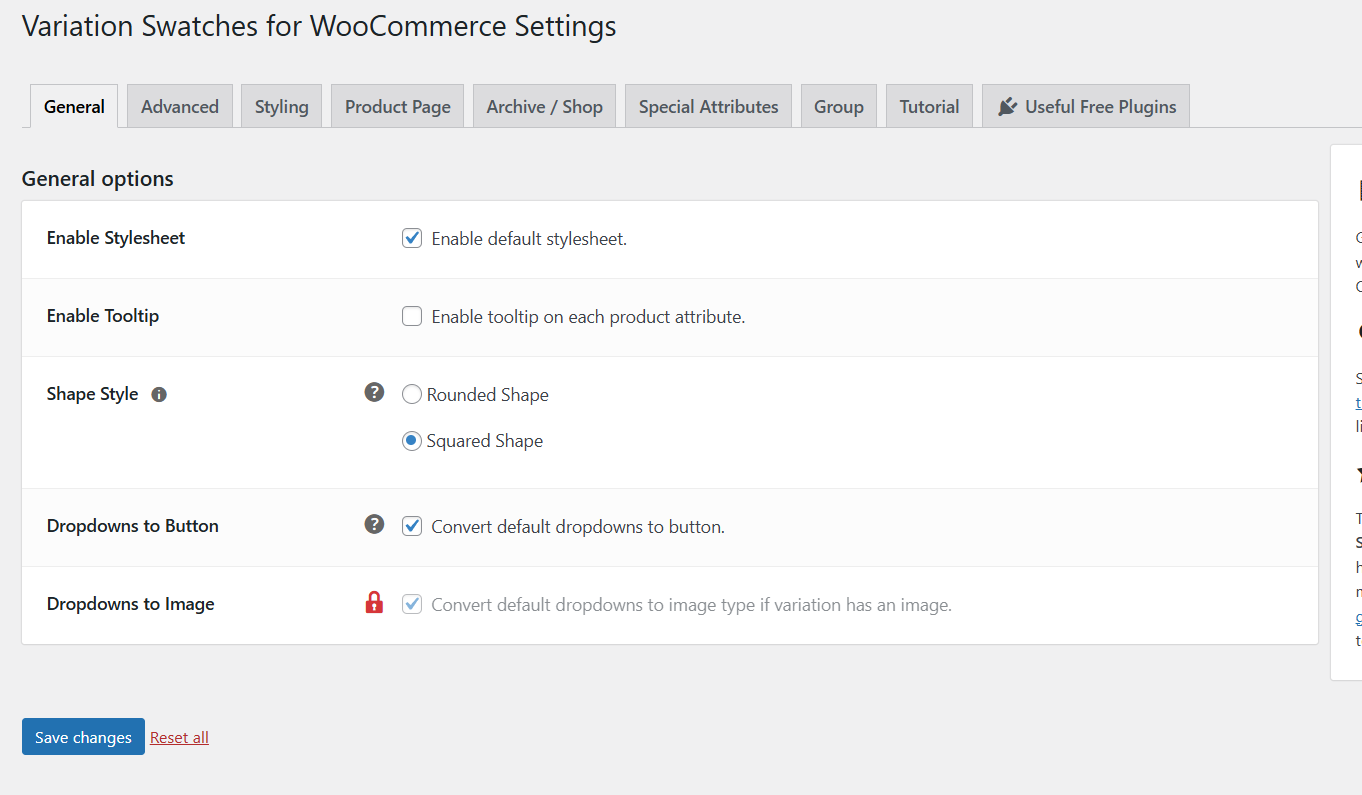This screenshot has height=795, width=1362.
Task: Open the Dropdowns to Button help question mark
Action: click(374, 524)
